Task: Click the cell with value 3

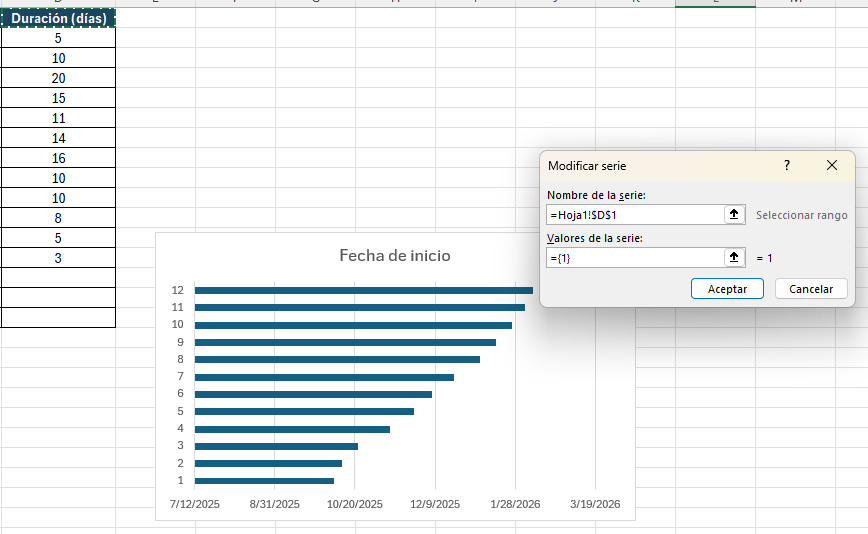Action: (x=58, y=258)
